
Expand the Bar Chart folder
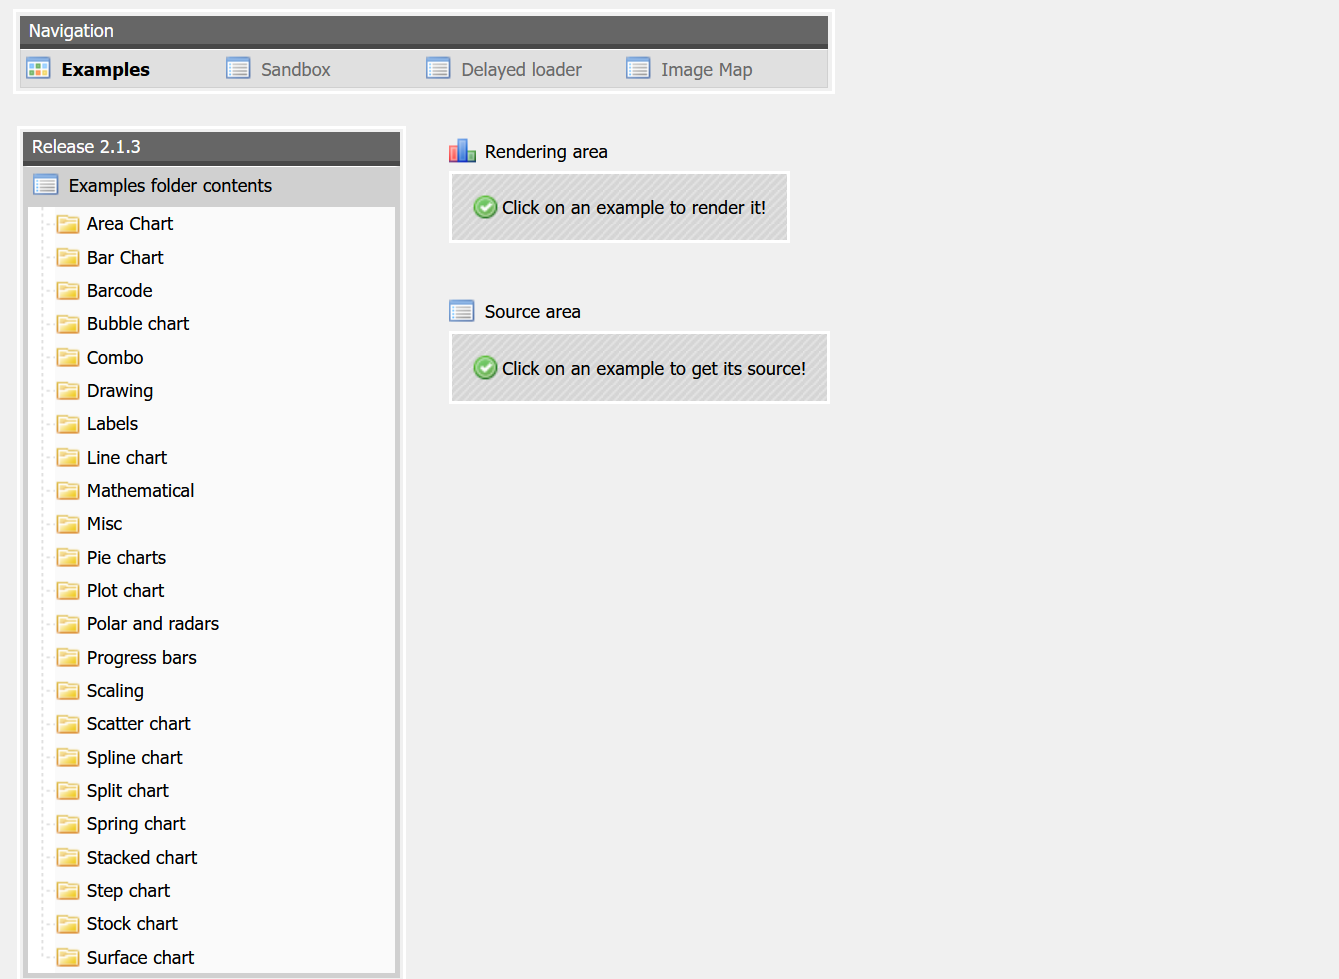point(125,258)
